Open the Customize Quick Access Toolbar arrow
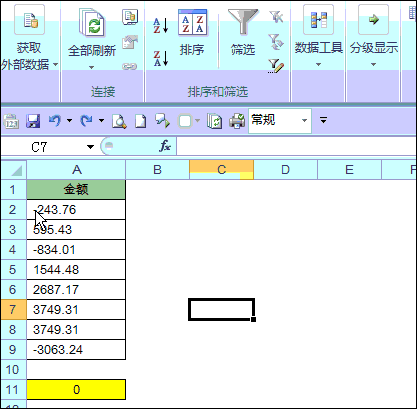The image size is (417, 409). coord(323,120)
